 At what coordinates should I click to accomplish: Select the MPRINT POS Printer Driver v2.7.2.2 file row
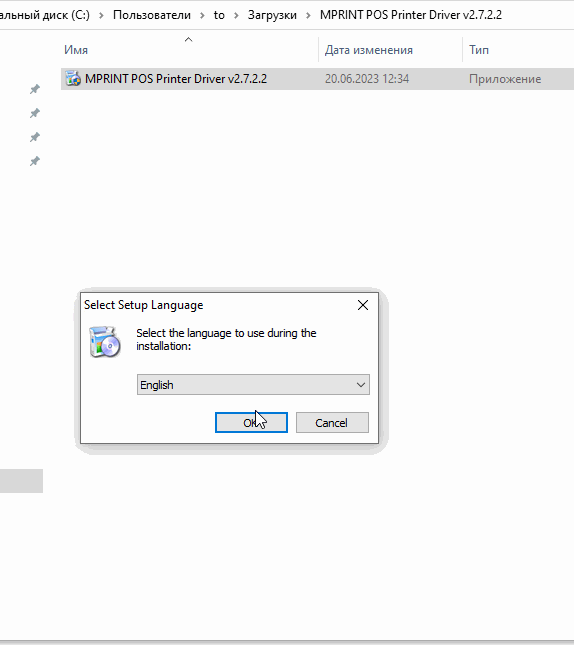317,79
